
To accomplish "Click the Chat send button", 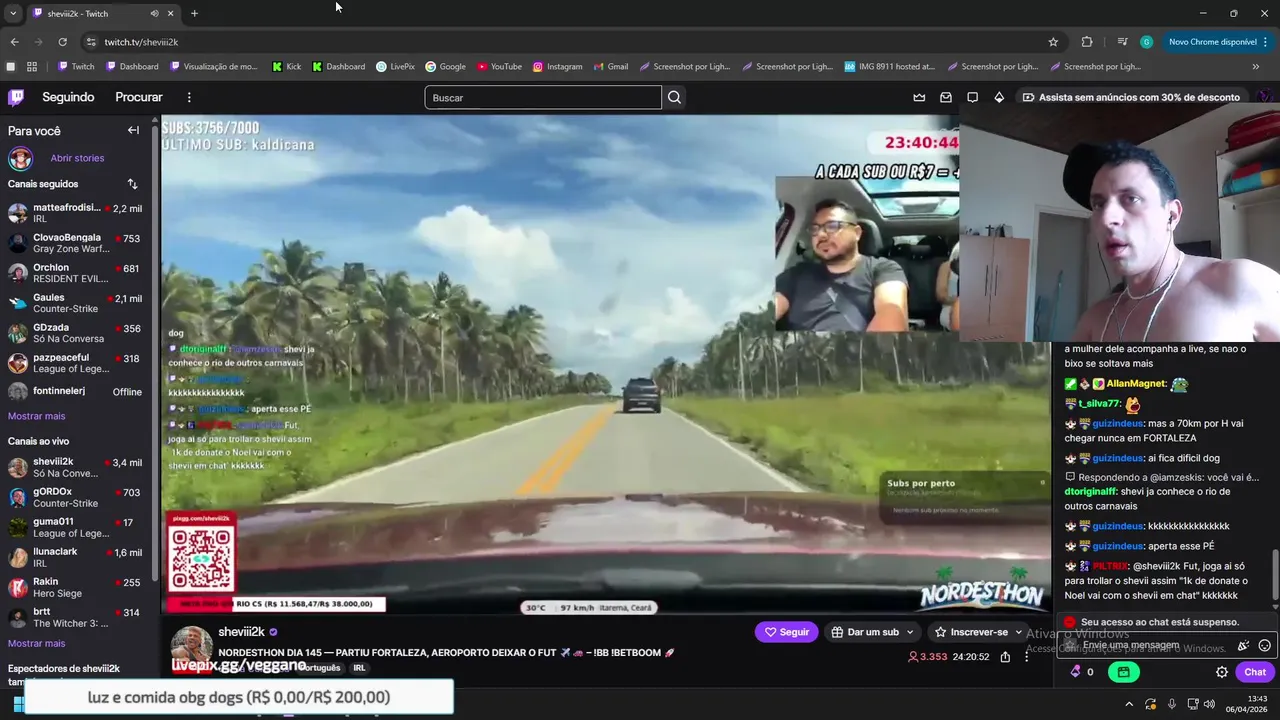I will [x=1255, y=672].
